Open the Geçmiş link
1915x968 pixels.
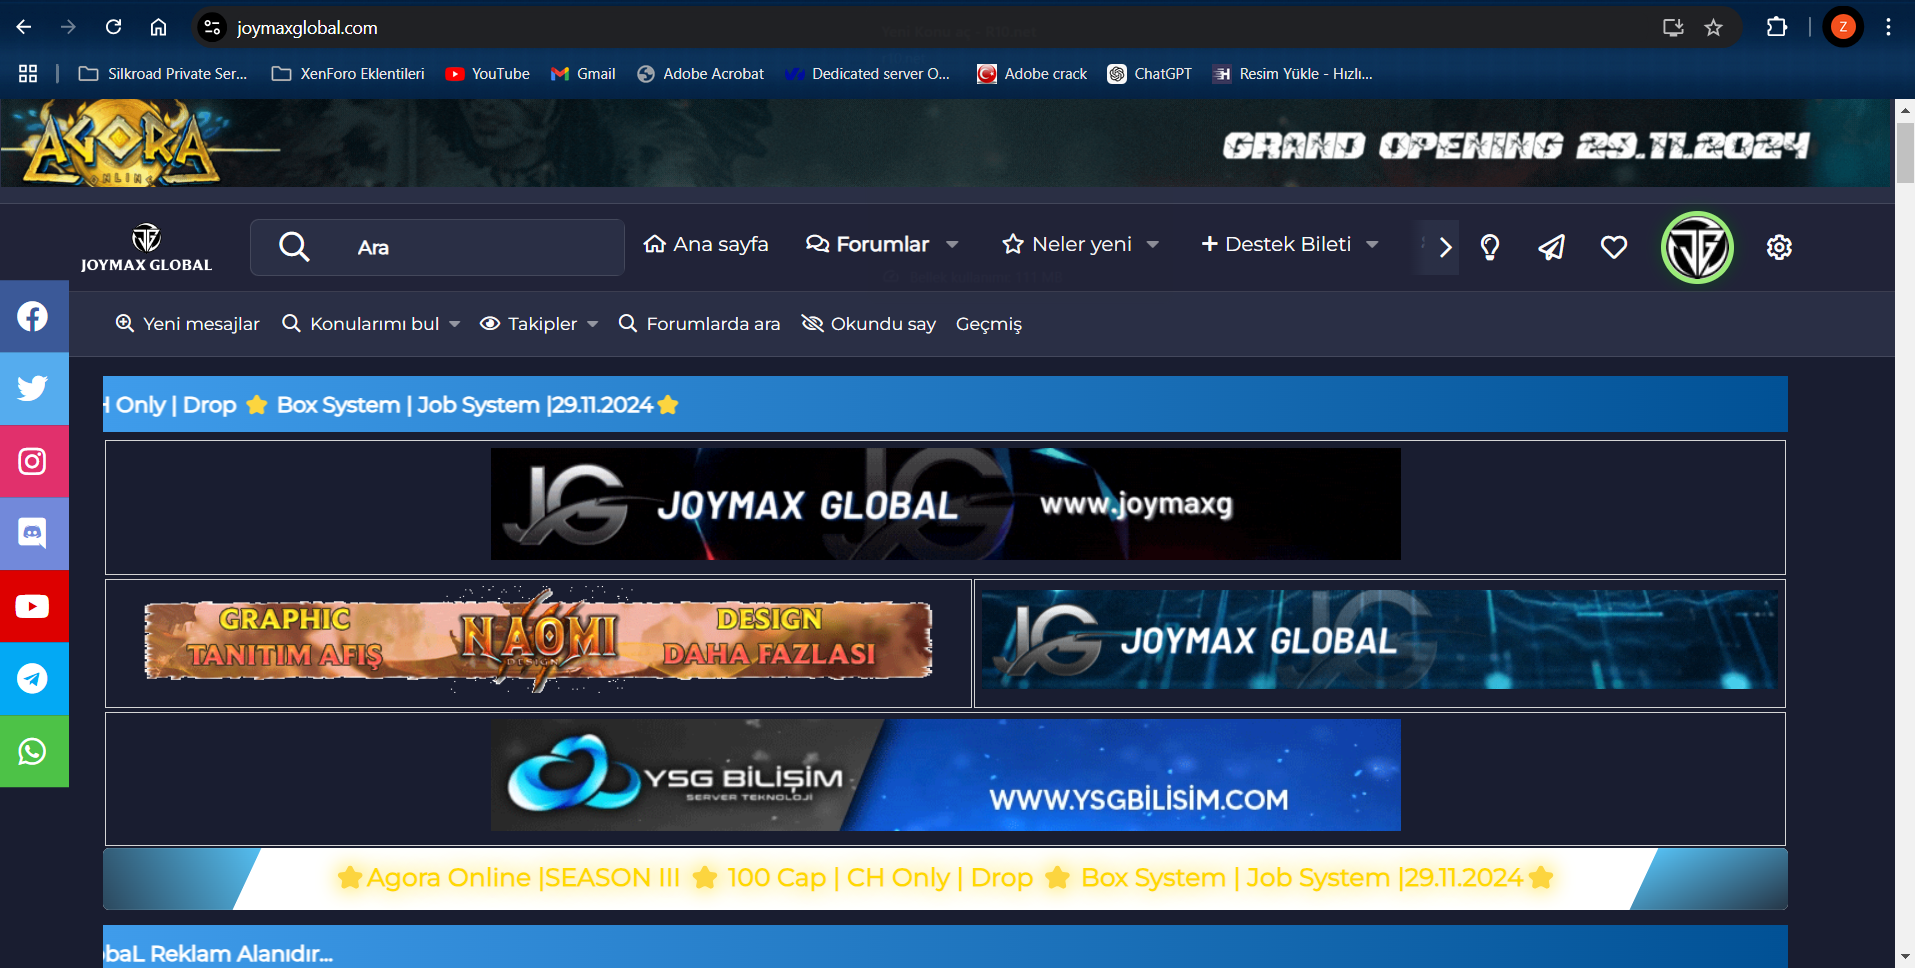coord(989,324)
